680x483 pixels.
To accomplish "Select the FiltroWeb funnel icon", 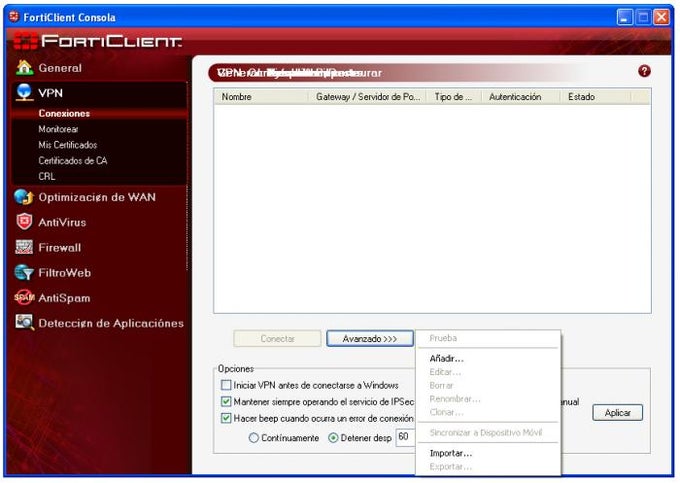I will click(x=24, y=272).
